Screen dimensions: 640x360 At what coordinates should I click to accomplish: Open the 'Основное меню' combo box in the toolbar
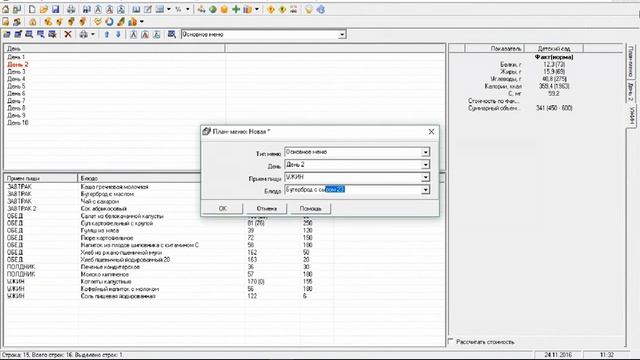[x=342, y=35]
